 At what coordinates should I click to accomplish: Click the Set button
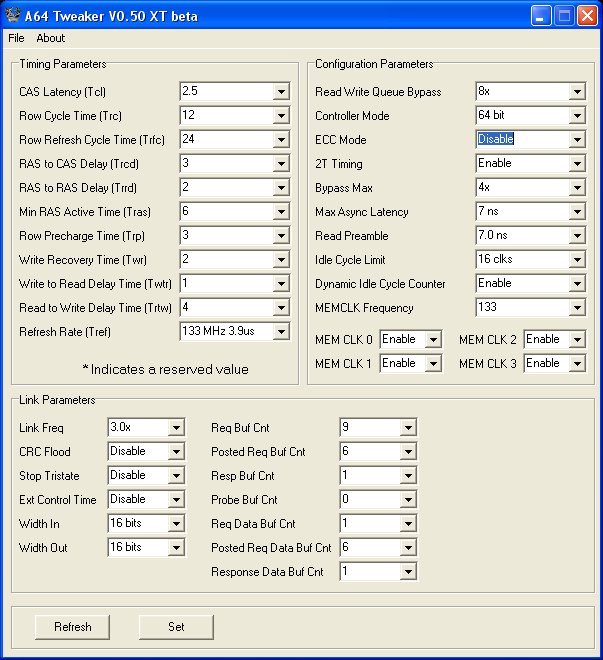[x=176, y=627]
